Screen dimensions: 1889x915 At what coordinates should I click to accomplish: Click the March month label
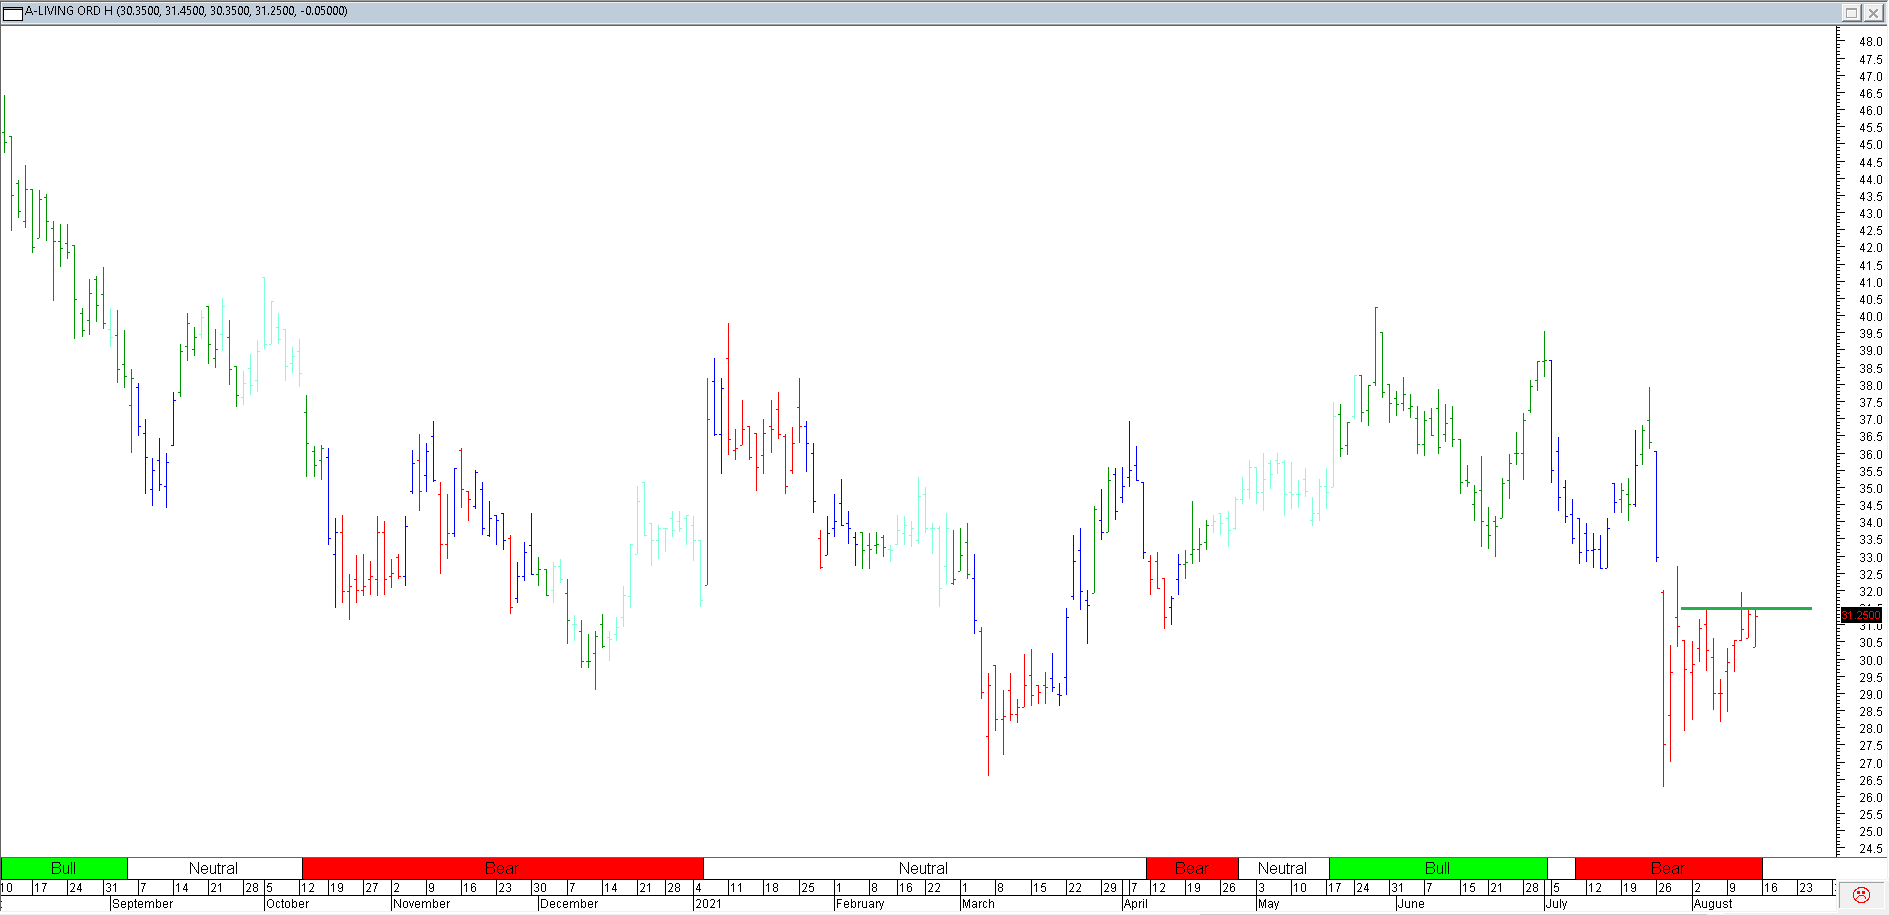pos(979,904)
